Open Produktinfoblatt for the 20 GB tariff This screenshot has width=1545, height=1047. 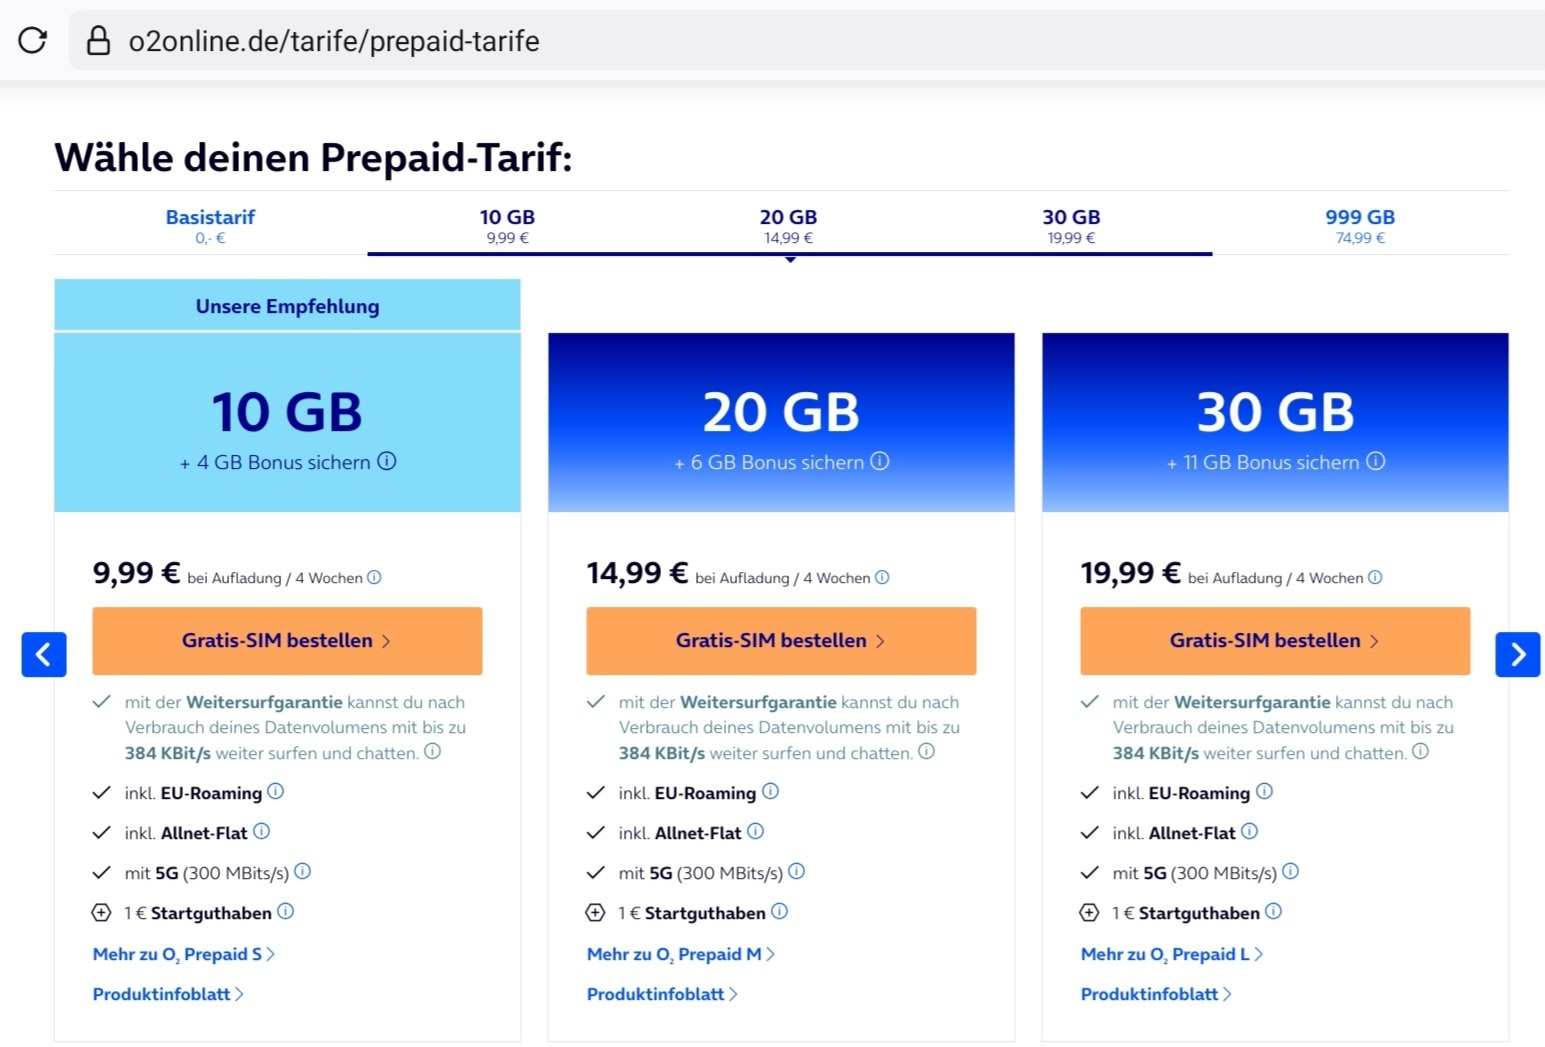[x=662, y=994]
